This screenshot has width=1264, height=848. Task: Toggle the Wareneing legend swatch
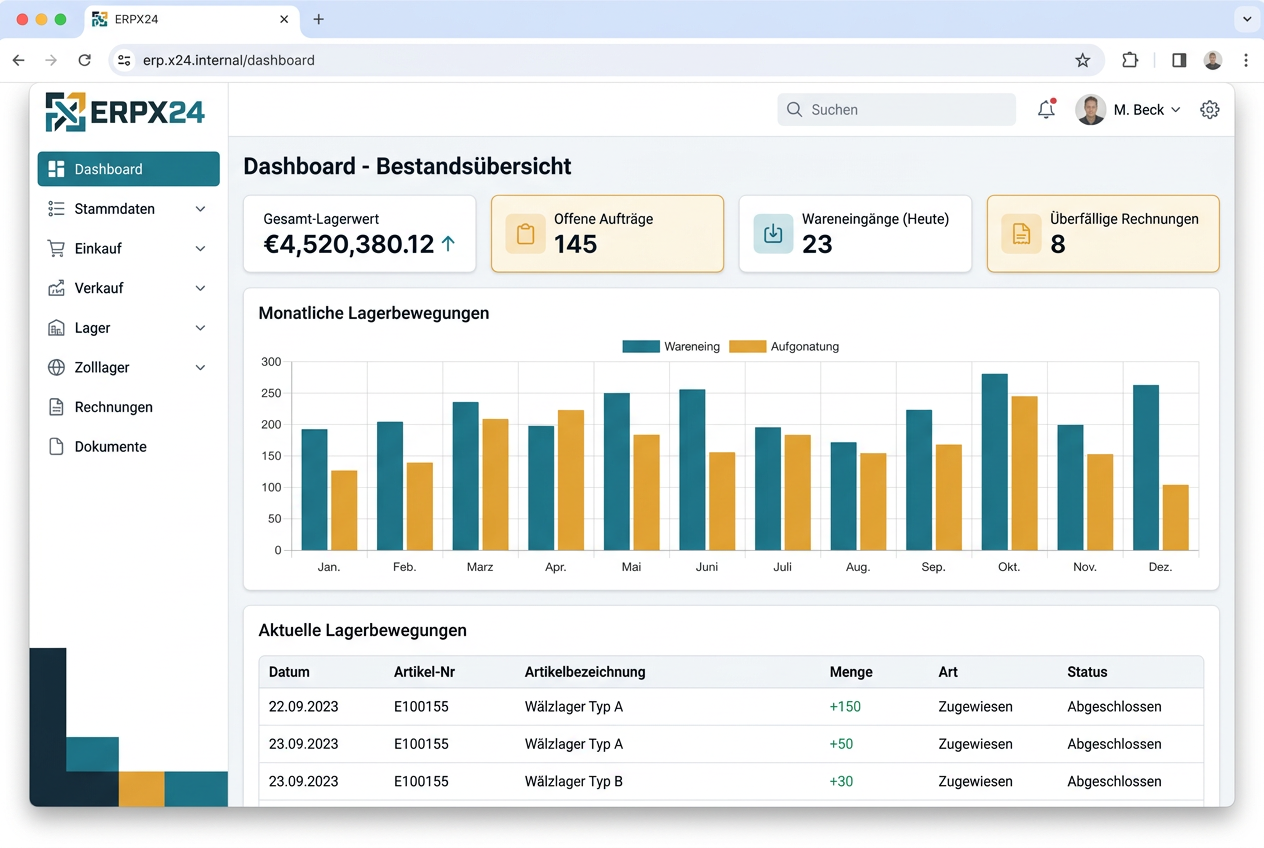[641, 347]
